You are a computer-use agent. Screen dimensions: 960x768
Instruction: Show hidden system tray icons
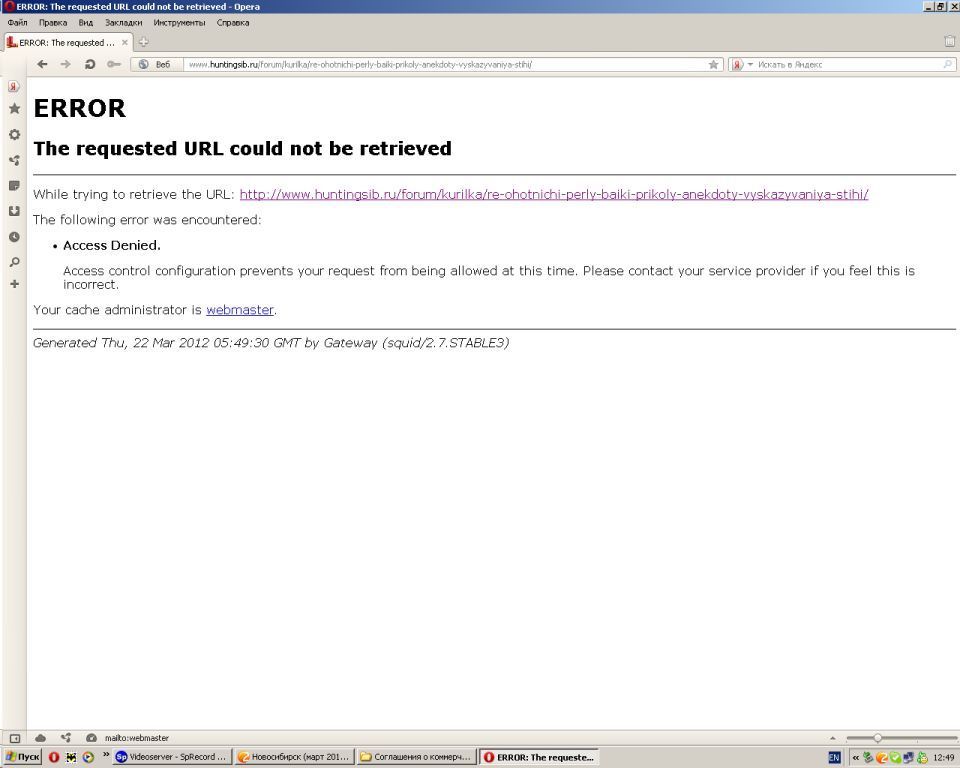(855, 758)
